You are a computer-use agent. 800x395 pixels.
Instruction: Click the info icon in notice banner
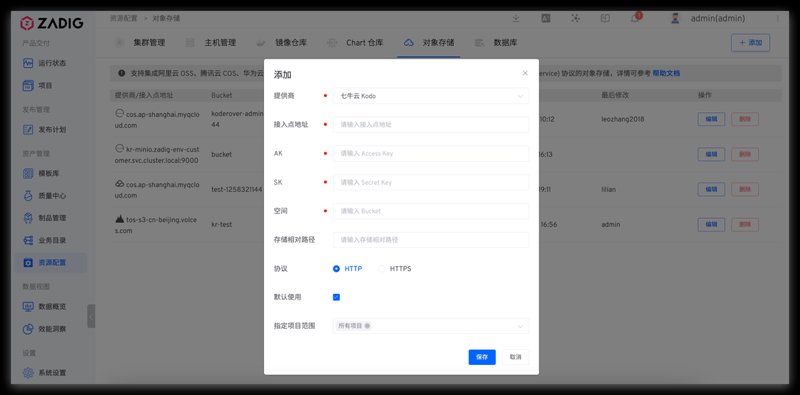pyautogui.click(x=121, y=73)
